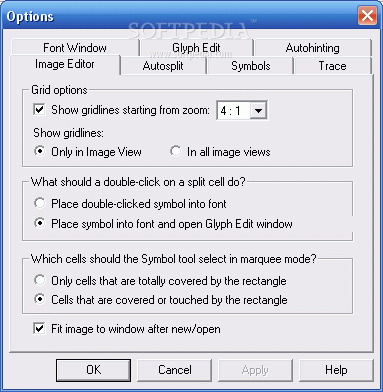This screenshot has height=392, width=383.
Task: Open Help for the Options dialog
Action: pos(336,370)
